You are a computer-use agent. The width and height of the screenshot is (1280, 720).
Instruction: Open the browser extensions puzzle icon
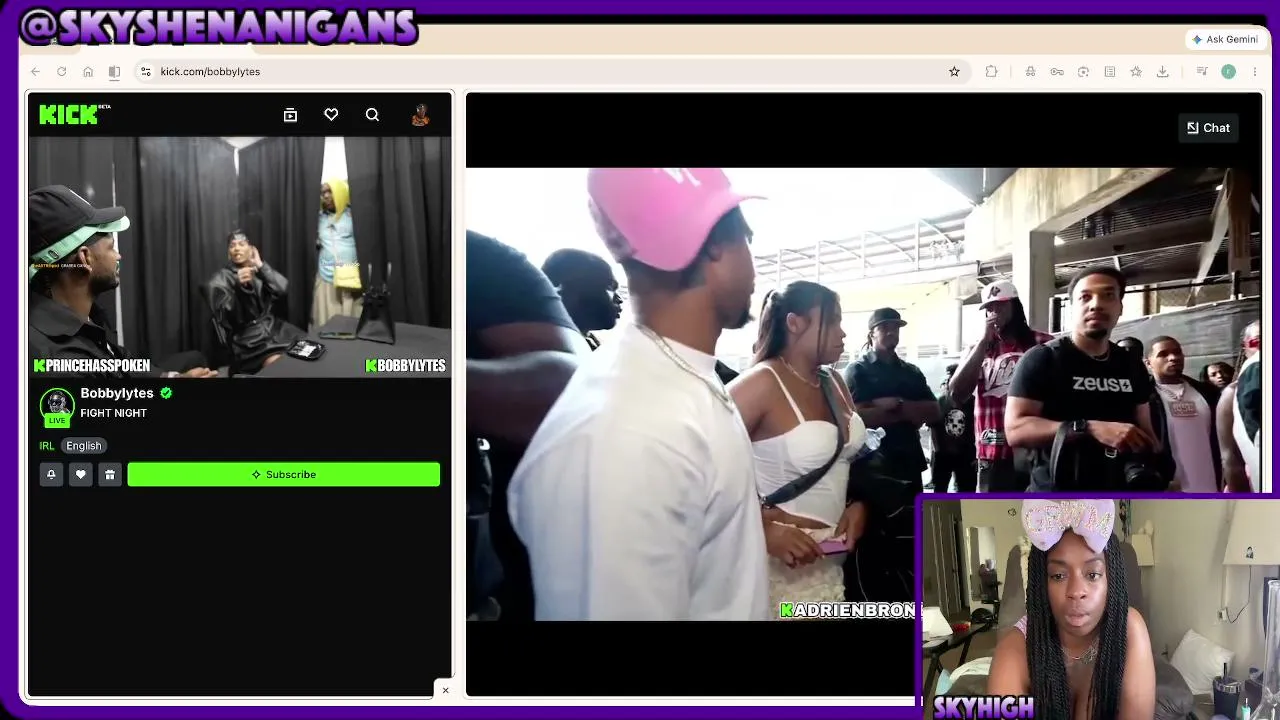pos(991,72)
